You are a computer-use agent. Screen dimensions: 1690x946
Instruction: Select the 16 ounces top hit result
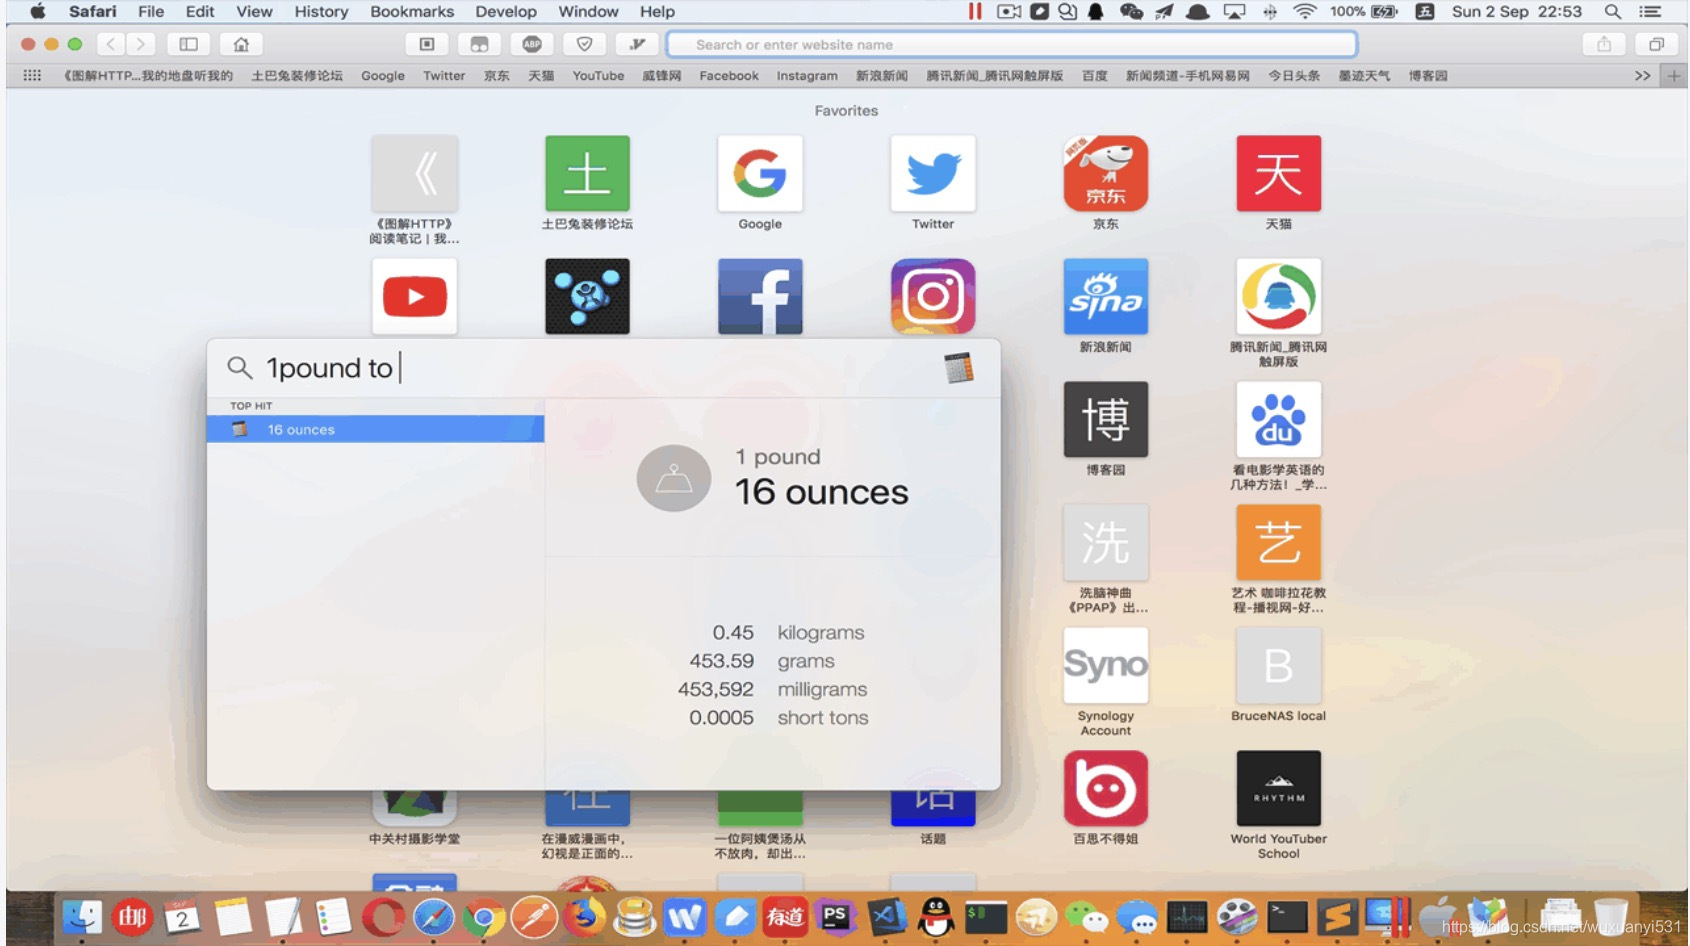[376, 429]
